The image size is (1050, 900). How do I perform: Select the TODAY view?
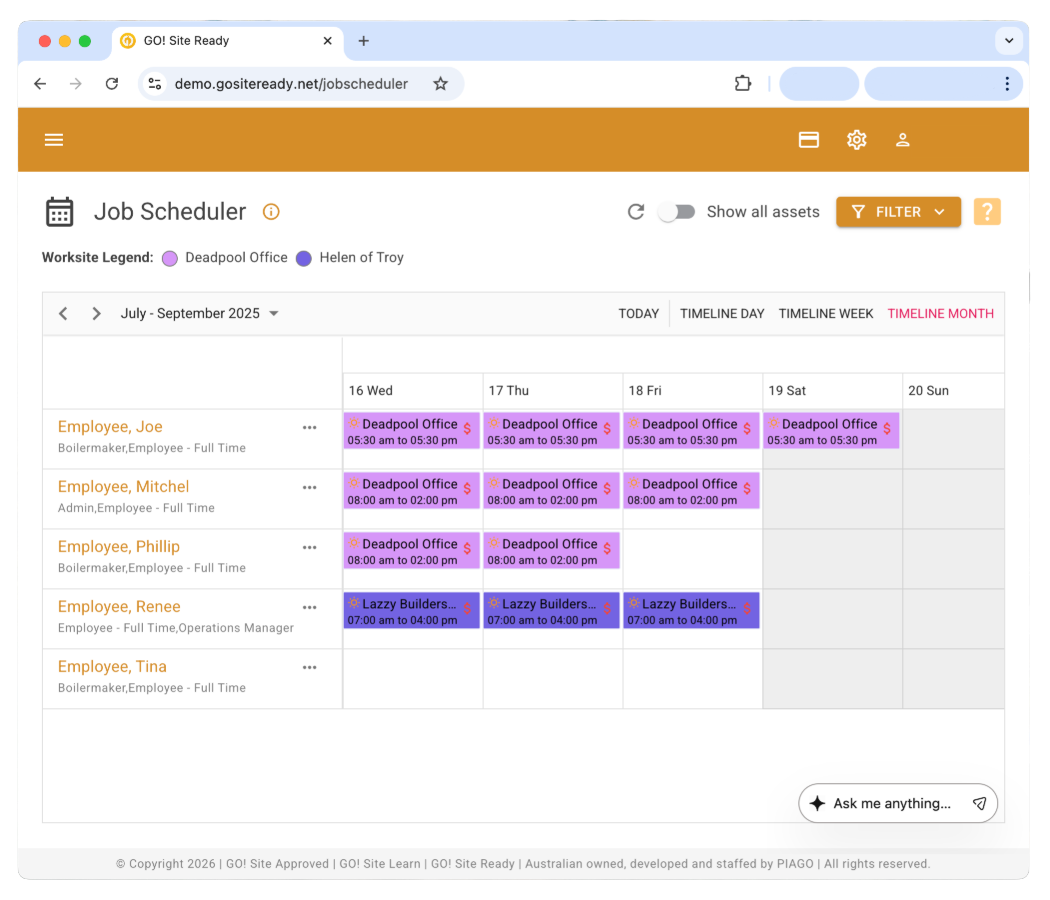pos(638,313)
